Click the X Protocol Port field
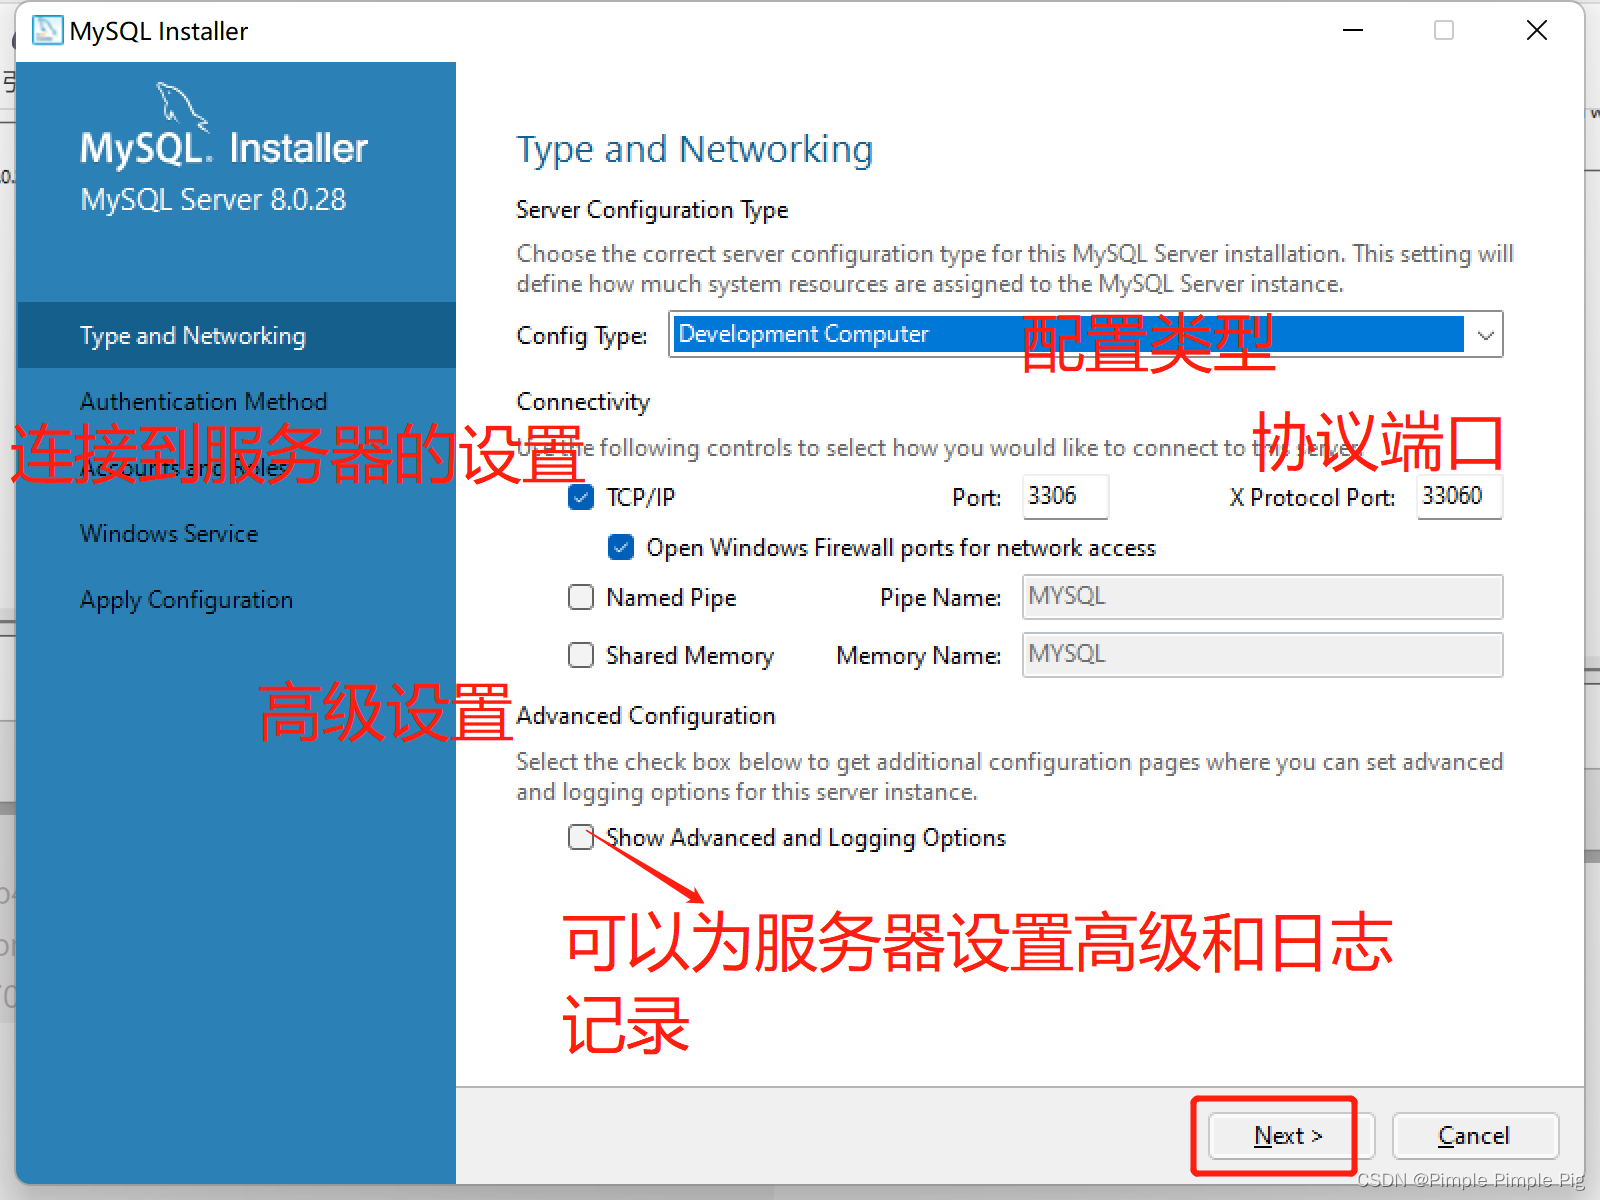The height and width of the screenshot is (1200, 1600). click(1459, 496)
